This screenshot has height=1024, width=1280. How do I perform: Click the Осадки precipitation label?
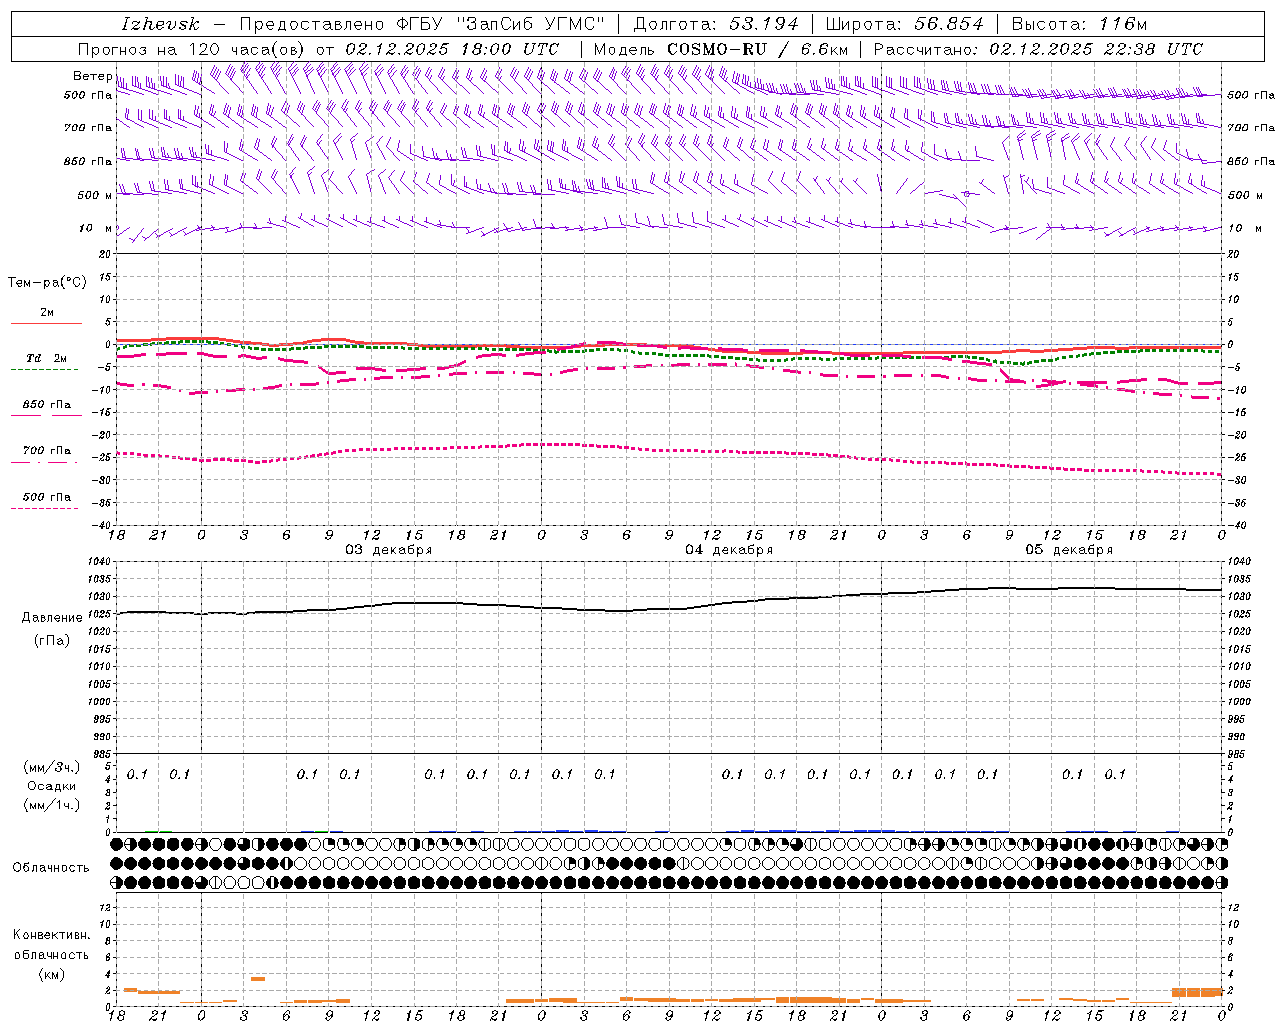[x=52, y=786]
